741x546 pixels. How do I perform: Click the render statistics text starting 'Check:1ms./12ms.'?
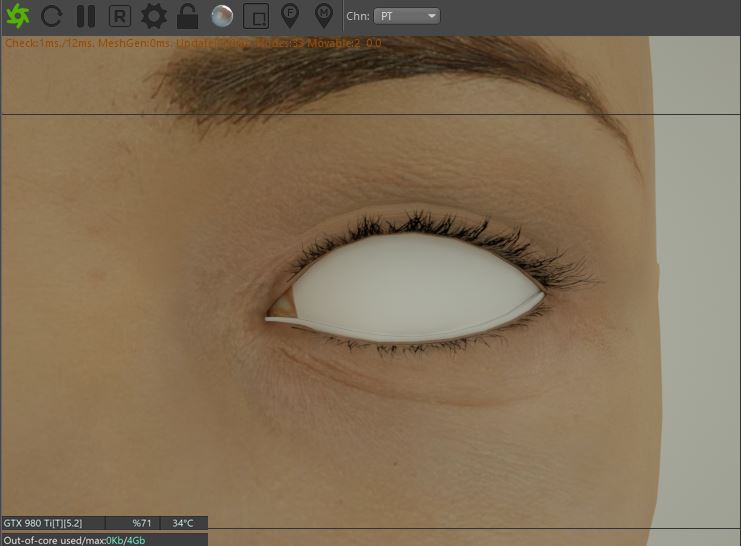pyautogui.click(x=193, y=43)
